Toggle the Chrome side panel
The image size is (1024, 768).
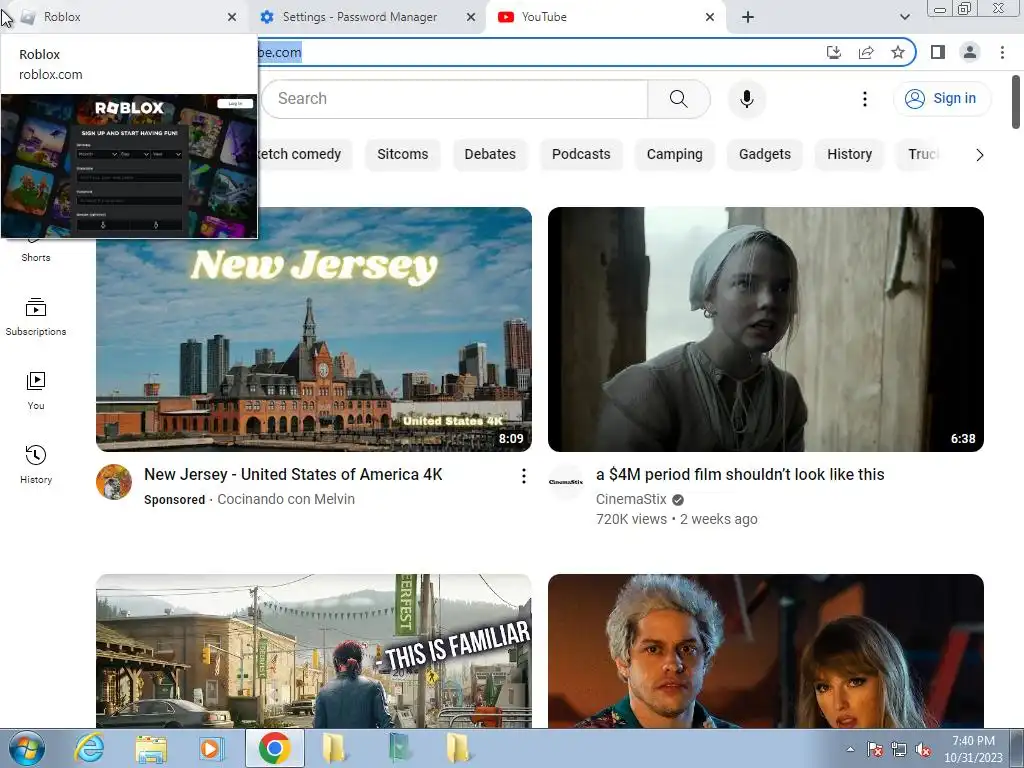point(938,52)
